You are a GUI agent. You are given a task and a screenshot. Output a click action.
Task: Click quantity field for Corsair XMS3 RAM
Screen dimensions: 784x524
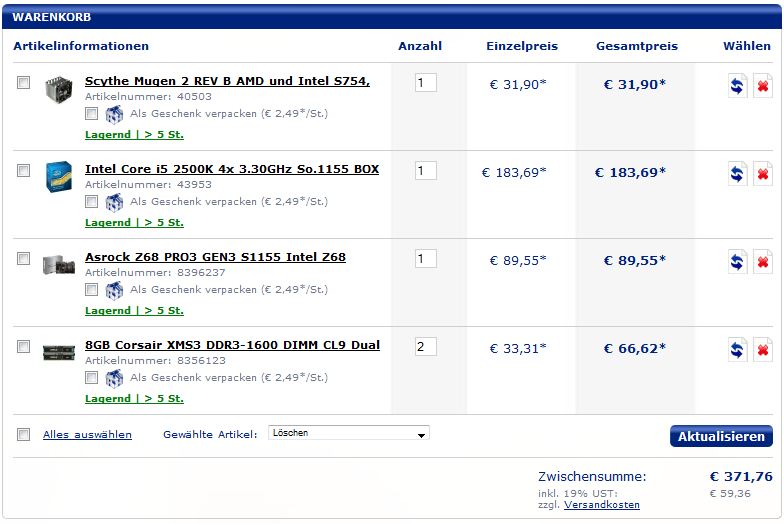pos(426,346)
